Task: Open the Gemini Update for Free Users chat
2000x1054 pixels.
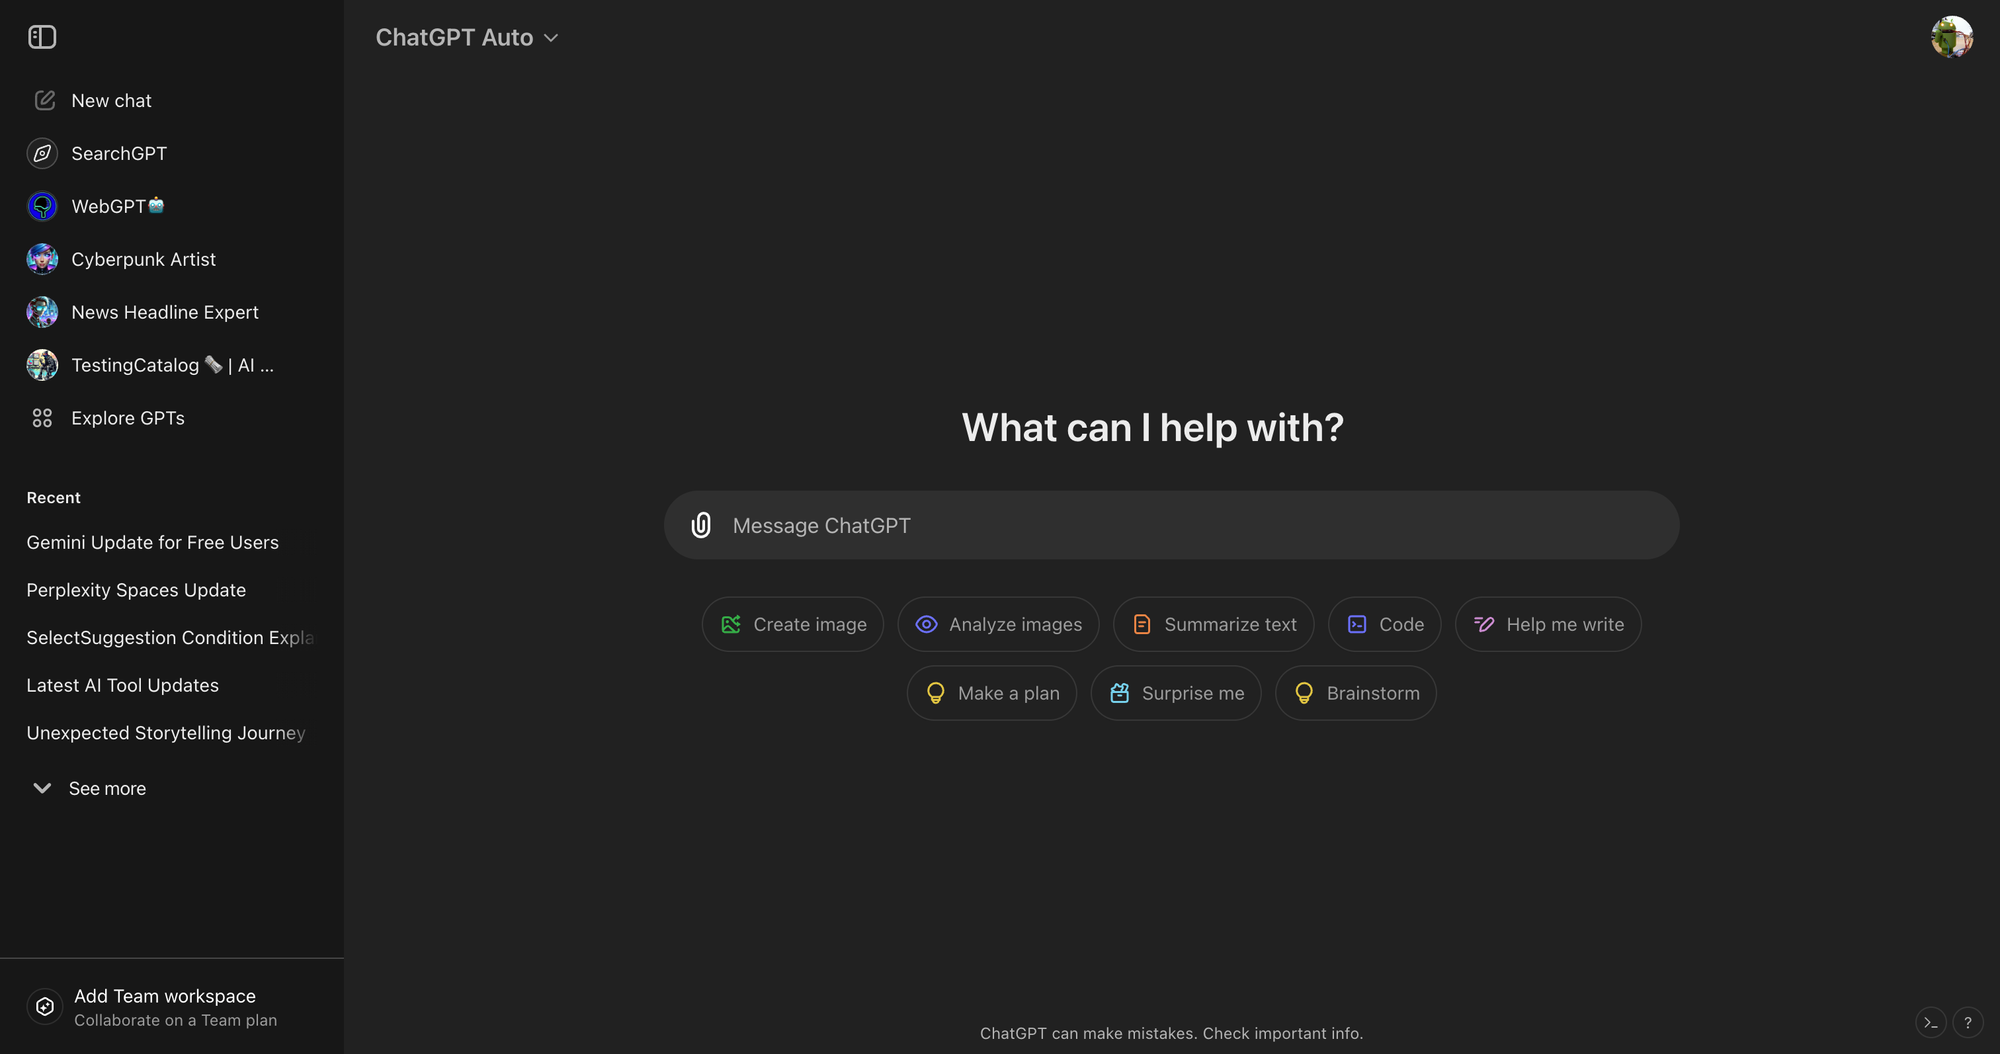Action: tap(152, 542)
